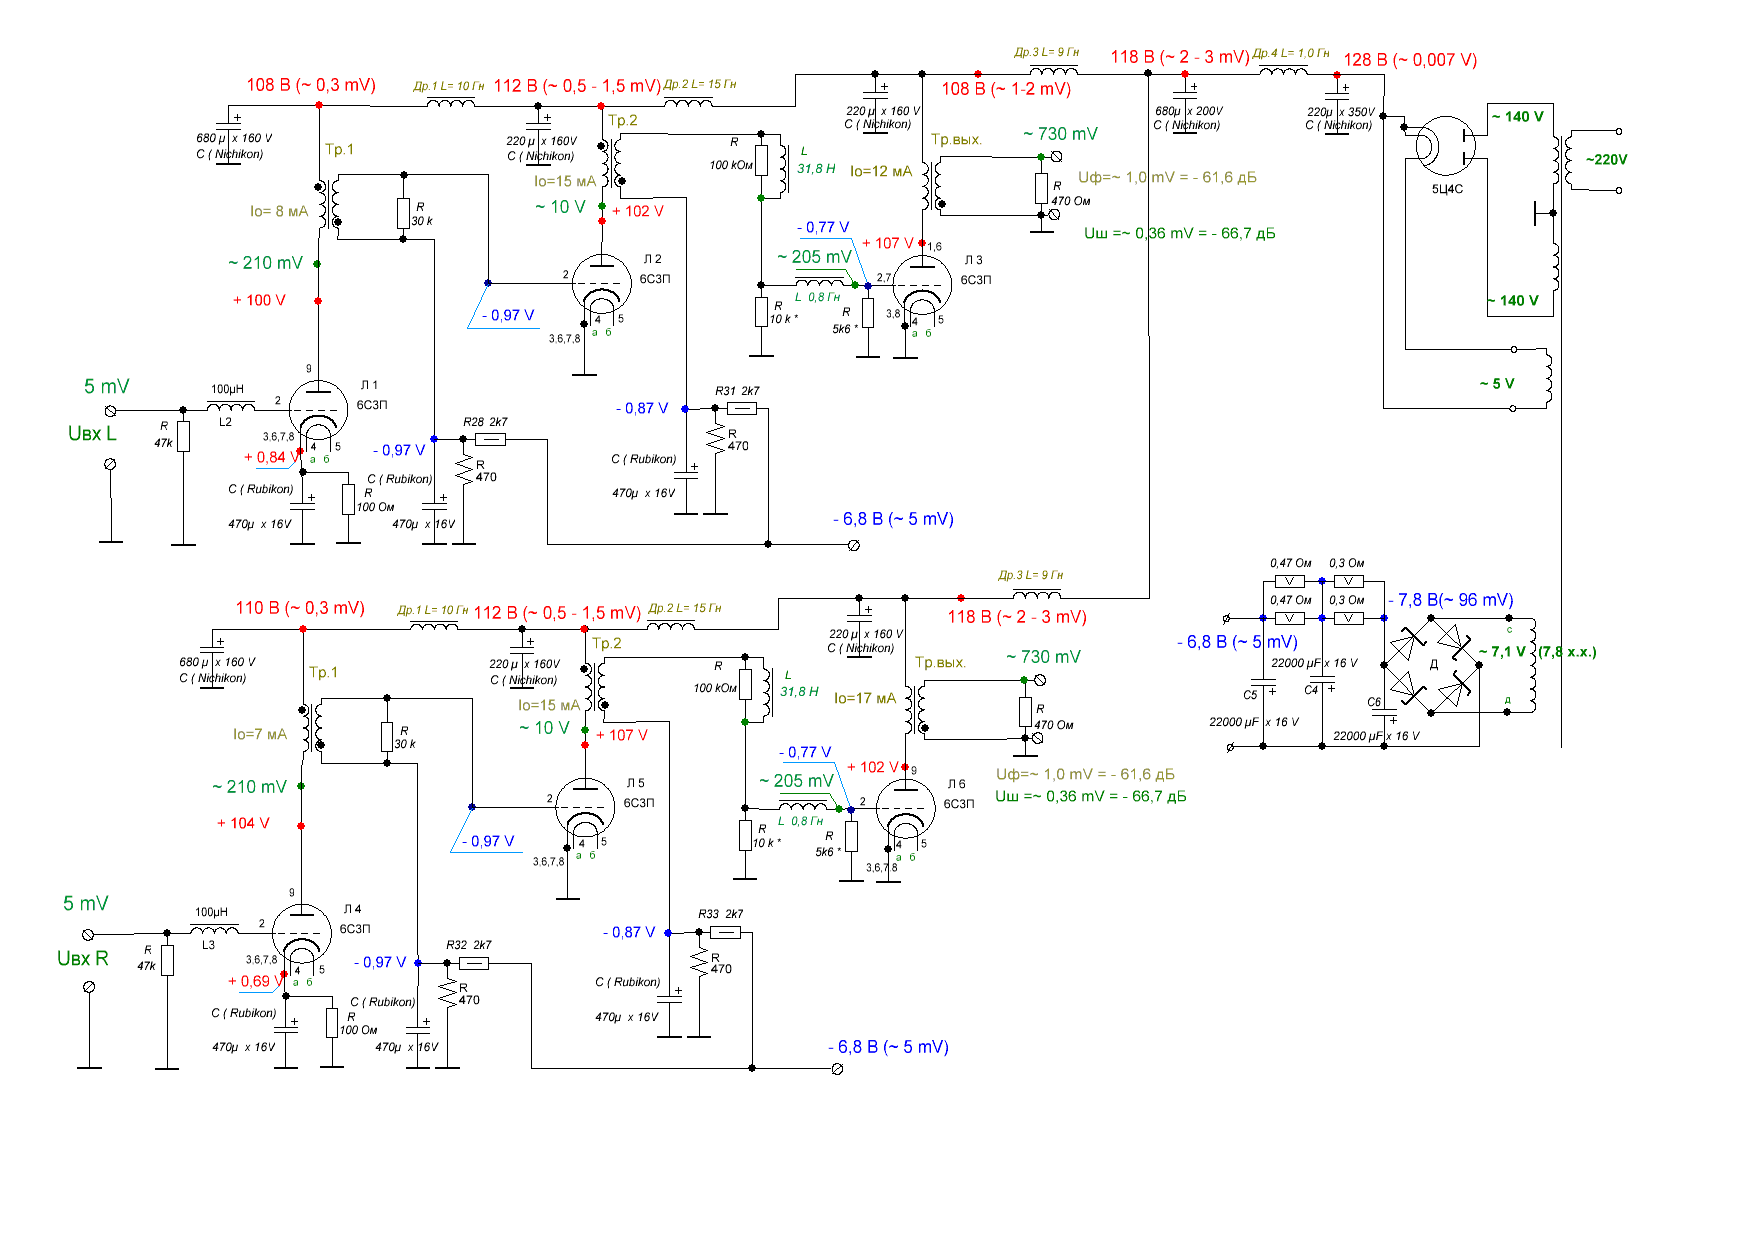Click the Л5 6С3П tube symbol
1754x1240 pixels.
[x=585, y=808]
